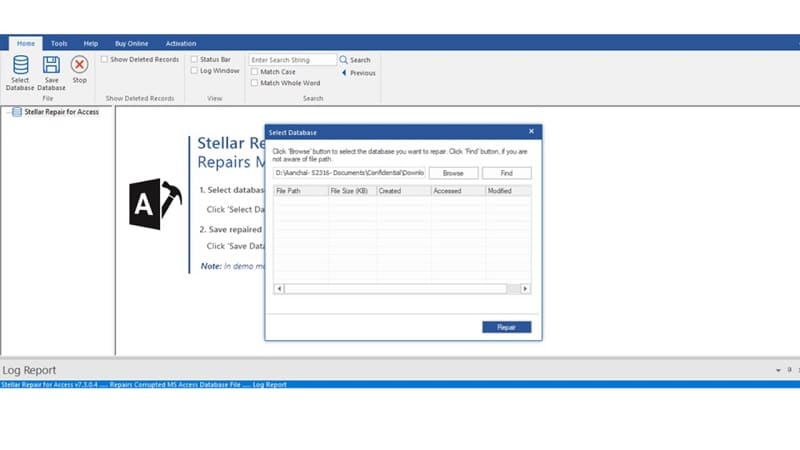Enable the Match Whole Word checkbox
The image size is (800, 450).
(x=254, y=83)
